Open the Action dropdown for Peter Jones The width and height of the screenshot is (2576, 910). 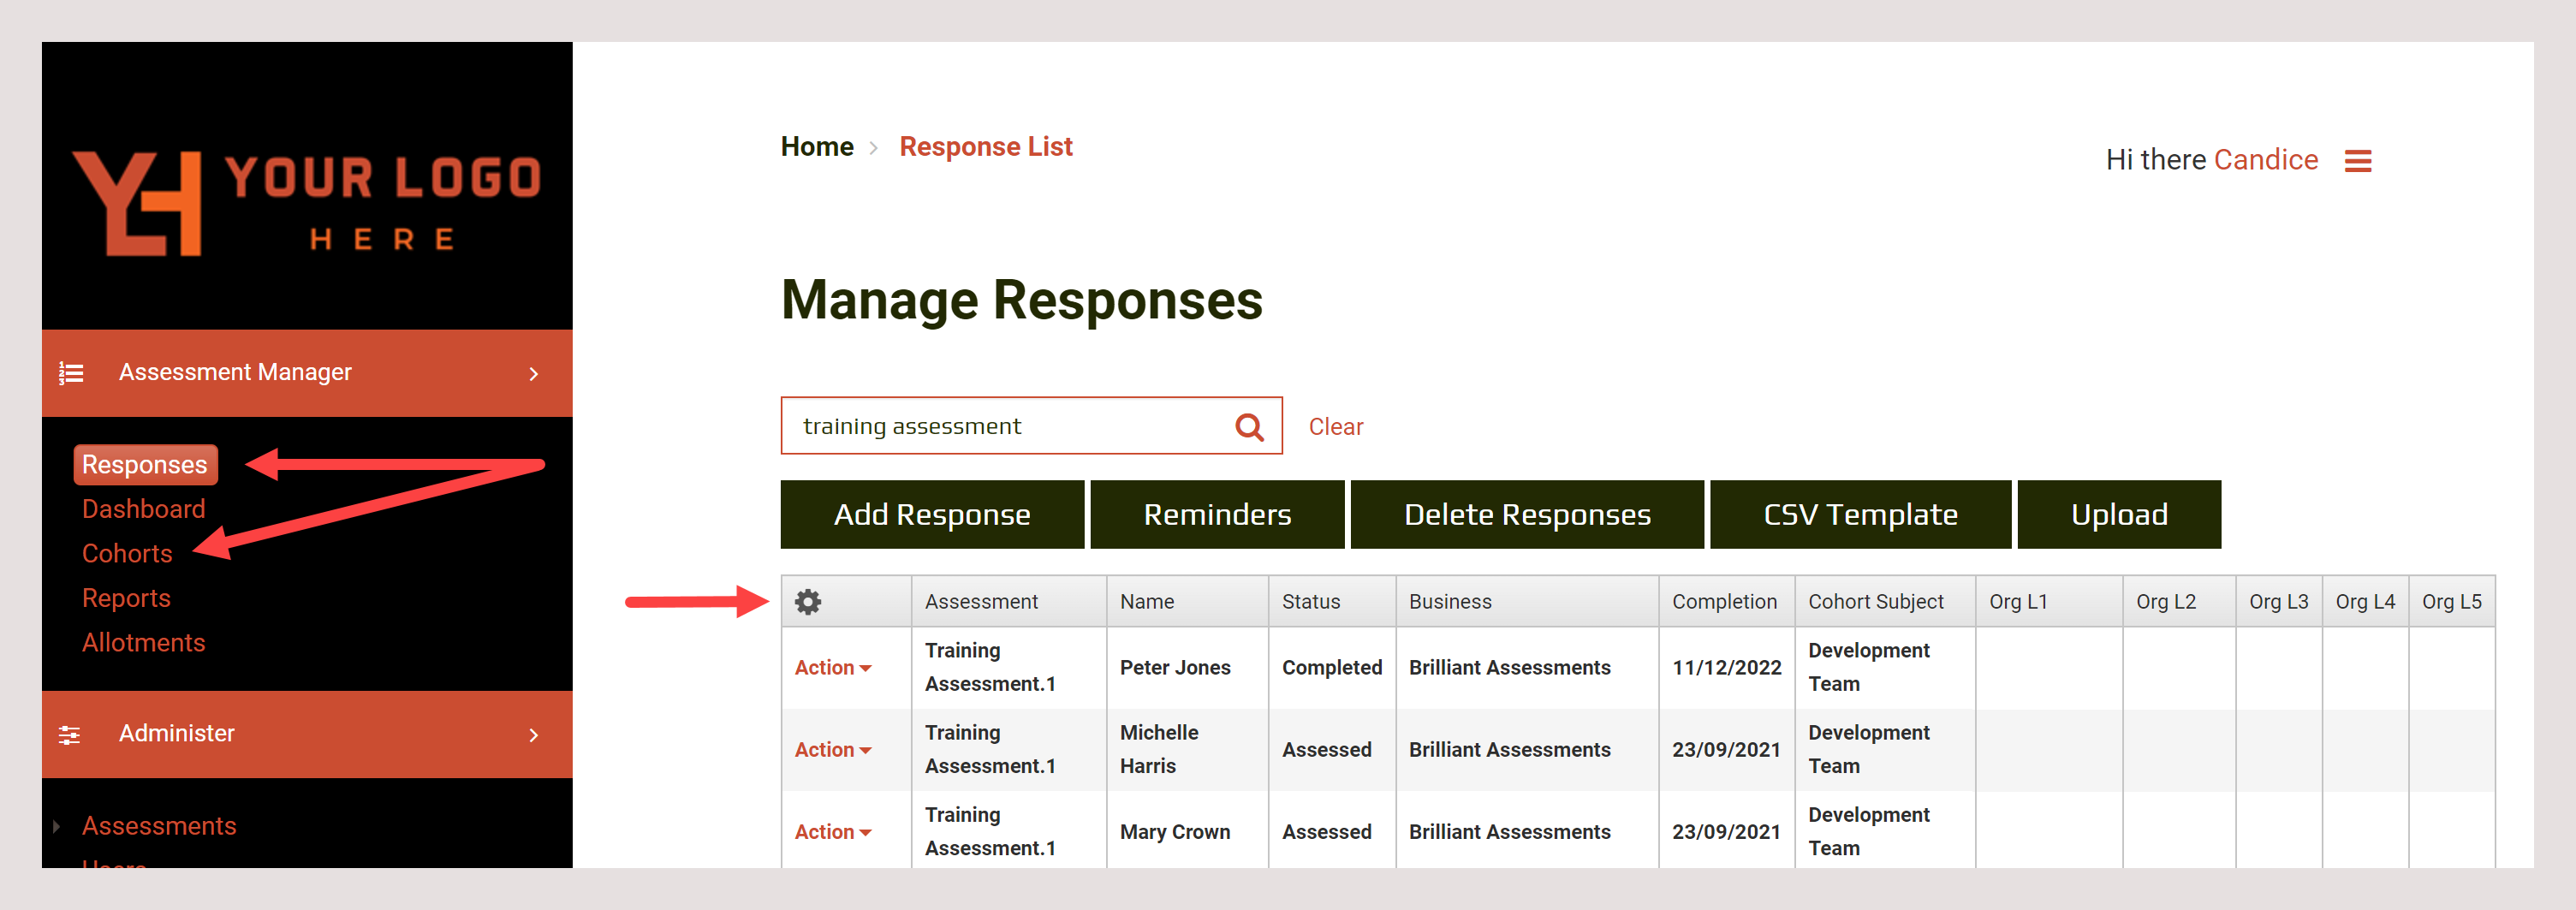pos(832,667)
